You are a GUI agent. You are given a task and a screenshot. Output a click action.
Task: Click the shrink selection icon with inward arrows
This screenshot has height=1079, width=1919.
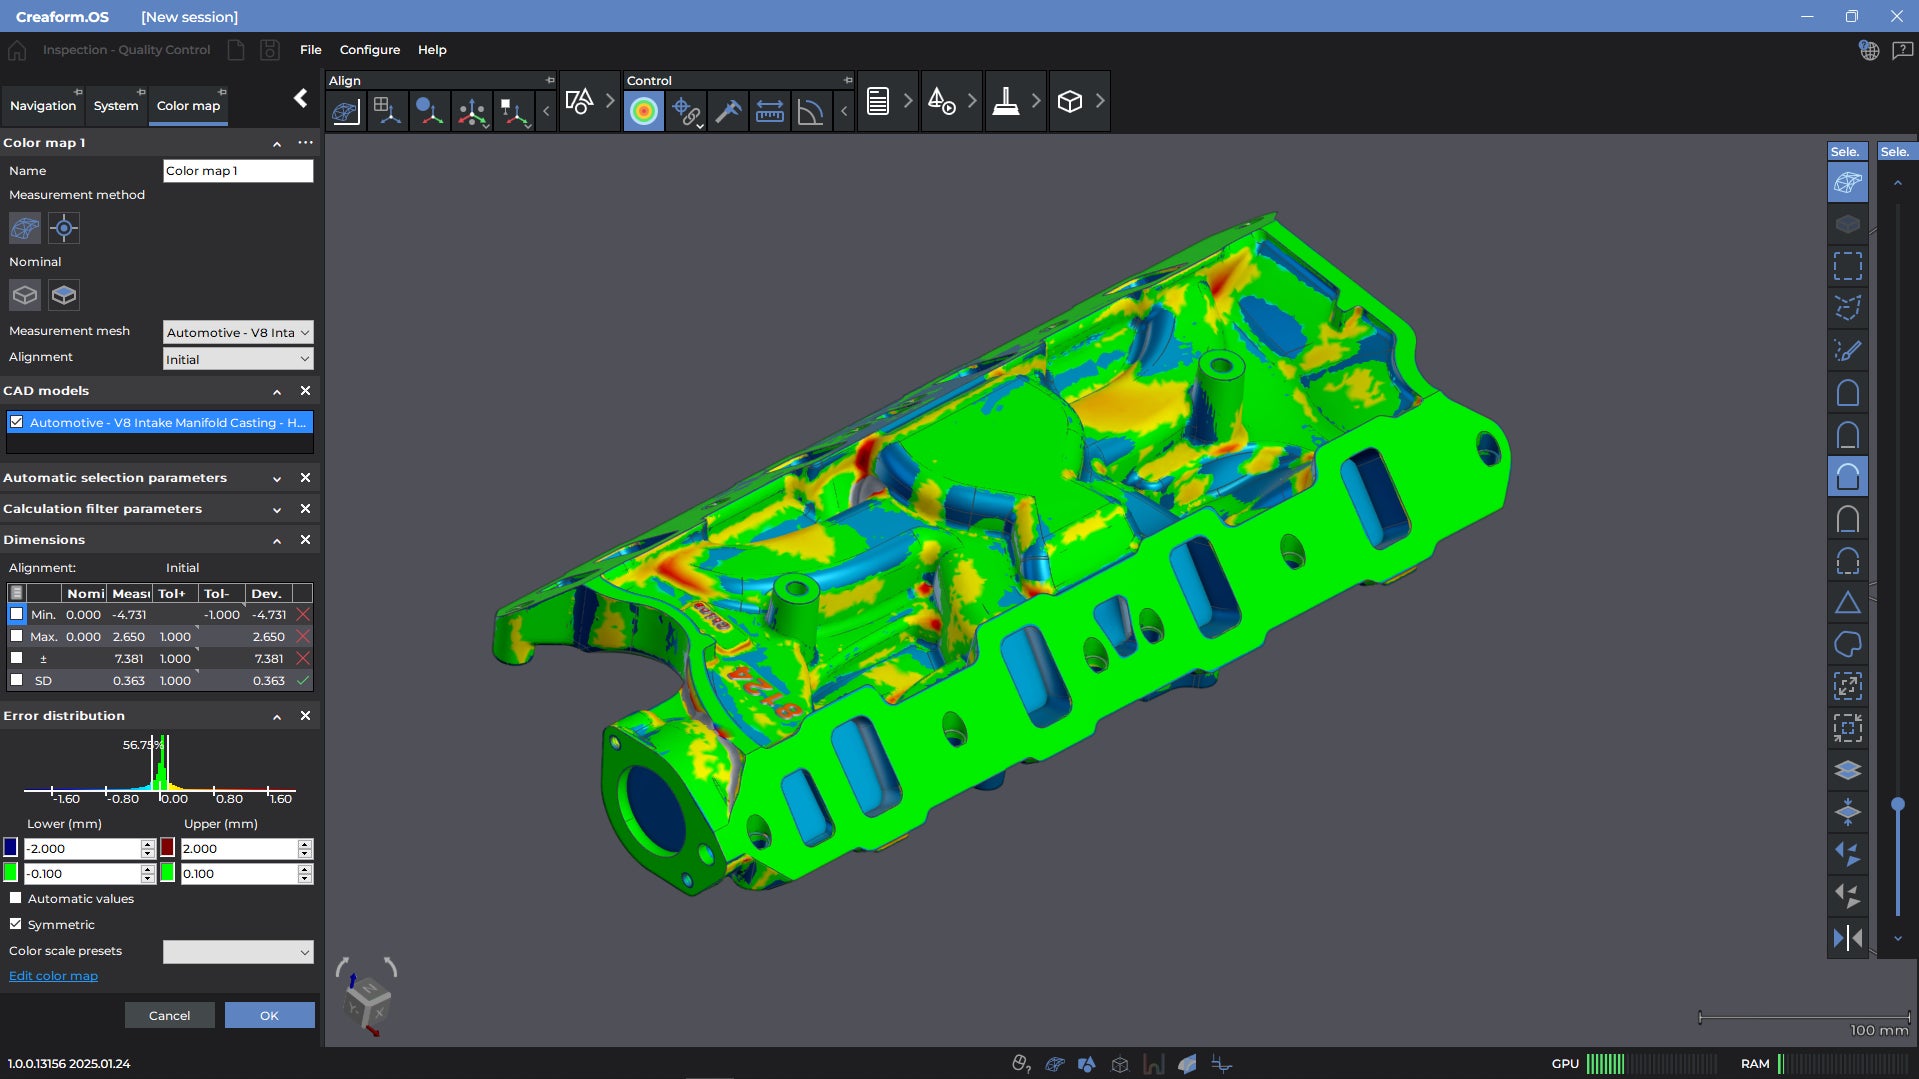1848,728
